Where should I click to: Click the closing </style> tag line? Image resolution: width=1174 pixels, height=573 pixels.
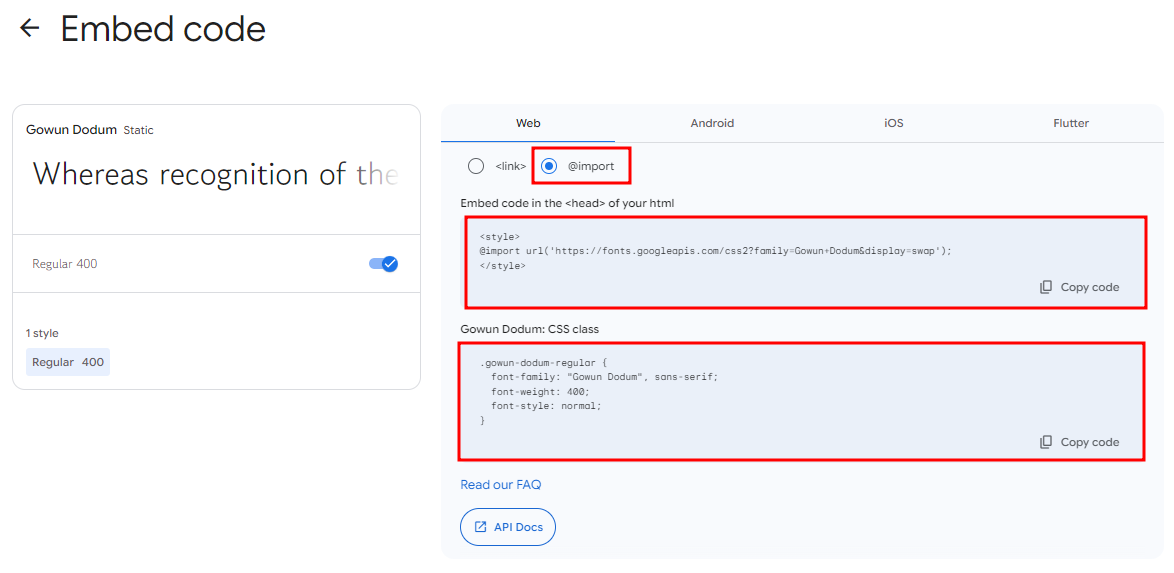502,265
